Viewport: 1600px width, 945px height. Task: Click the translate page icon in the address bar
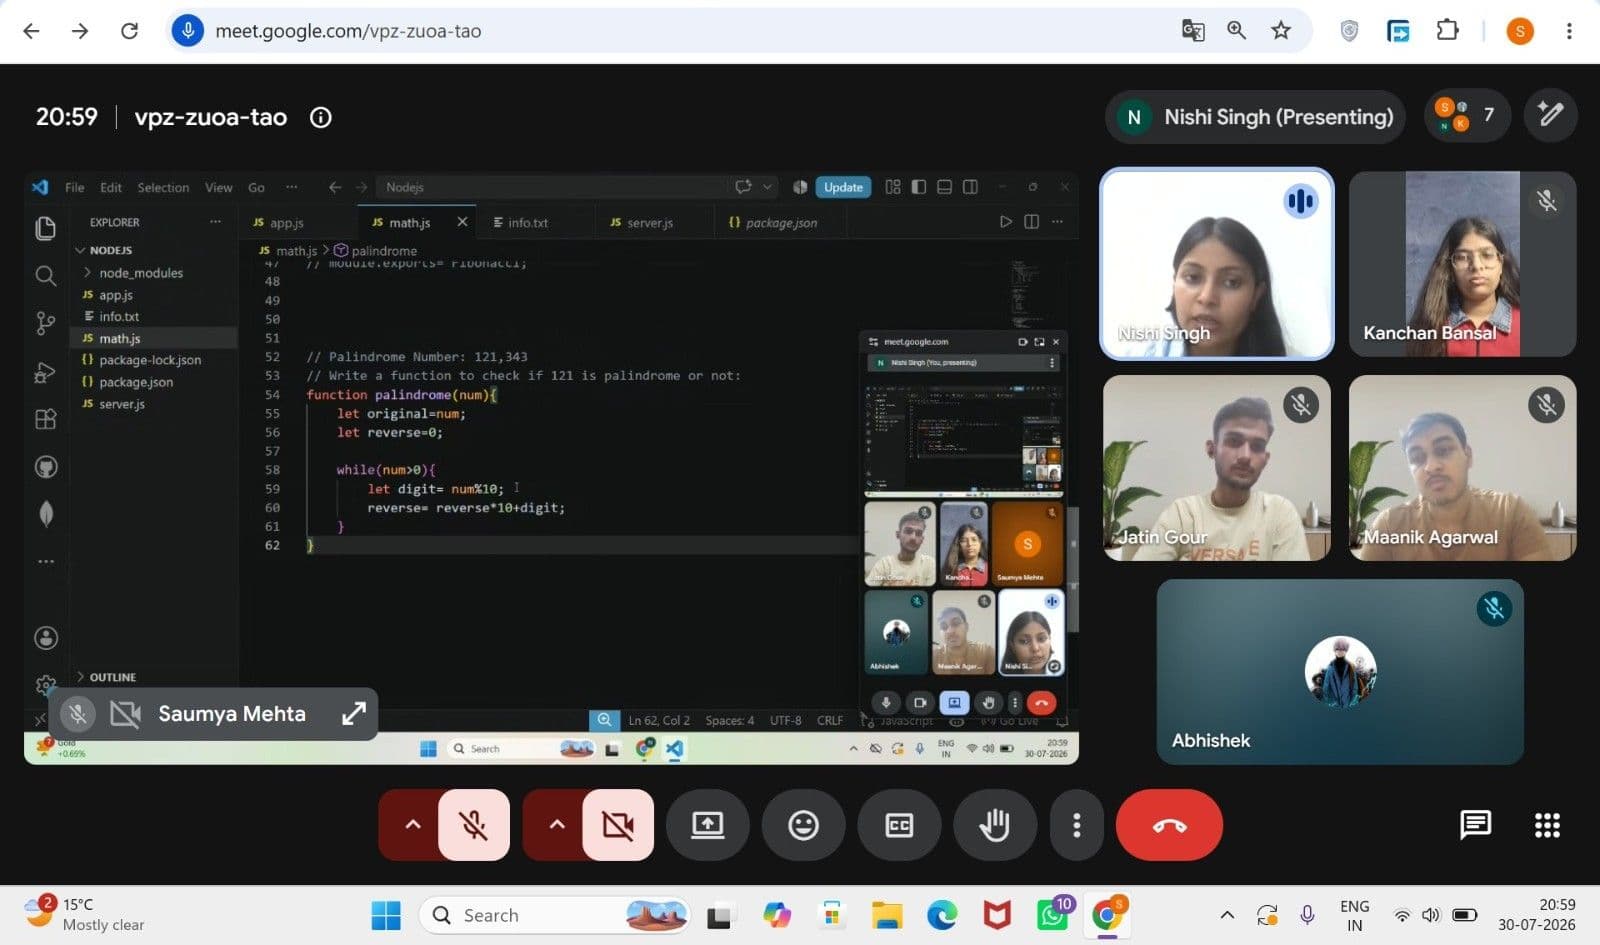(1192, 31)
